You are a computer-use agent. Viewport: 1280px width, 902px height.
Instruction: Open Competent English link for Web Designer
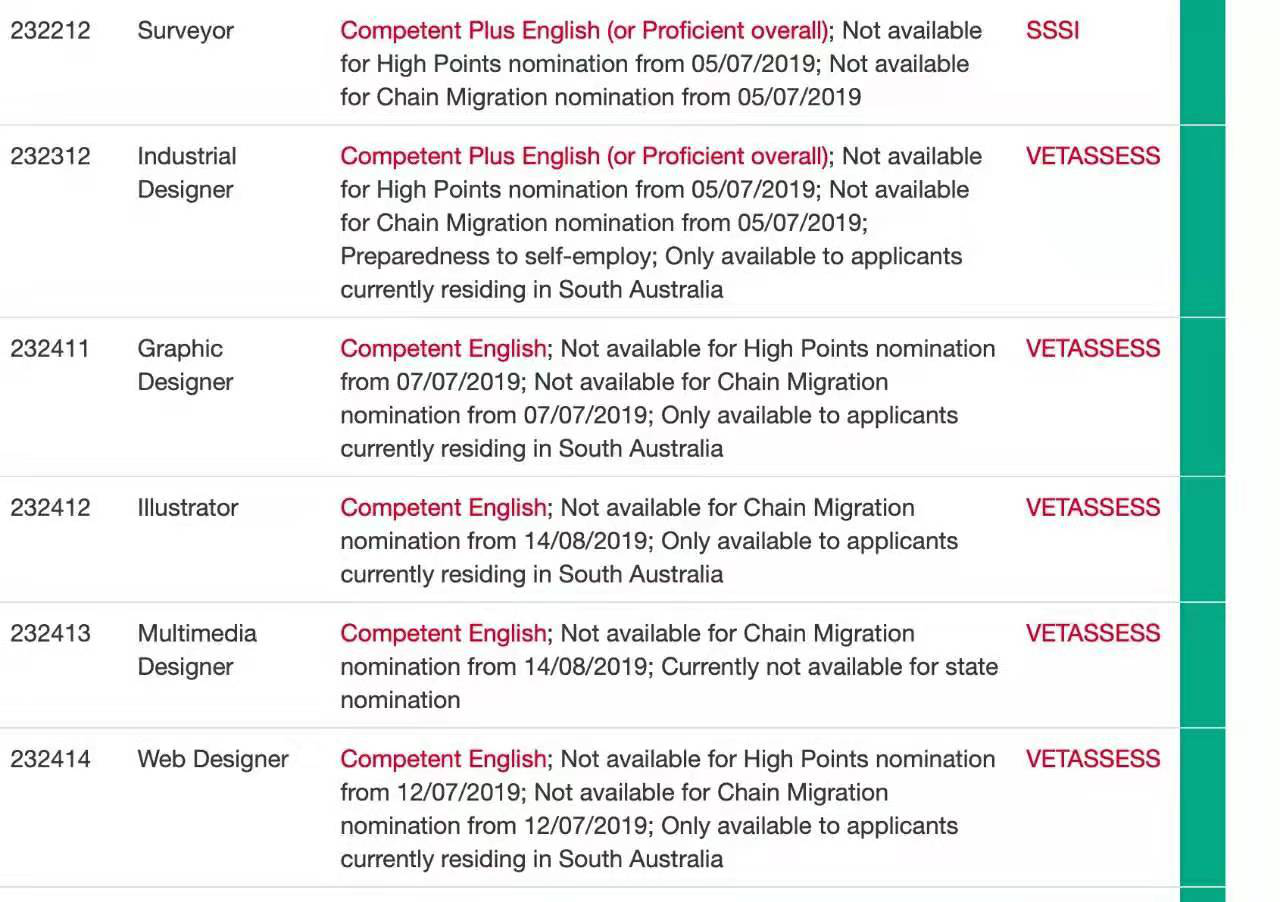pyautogui.click(x=443, y=760)
